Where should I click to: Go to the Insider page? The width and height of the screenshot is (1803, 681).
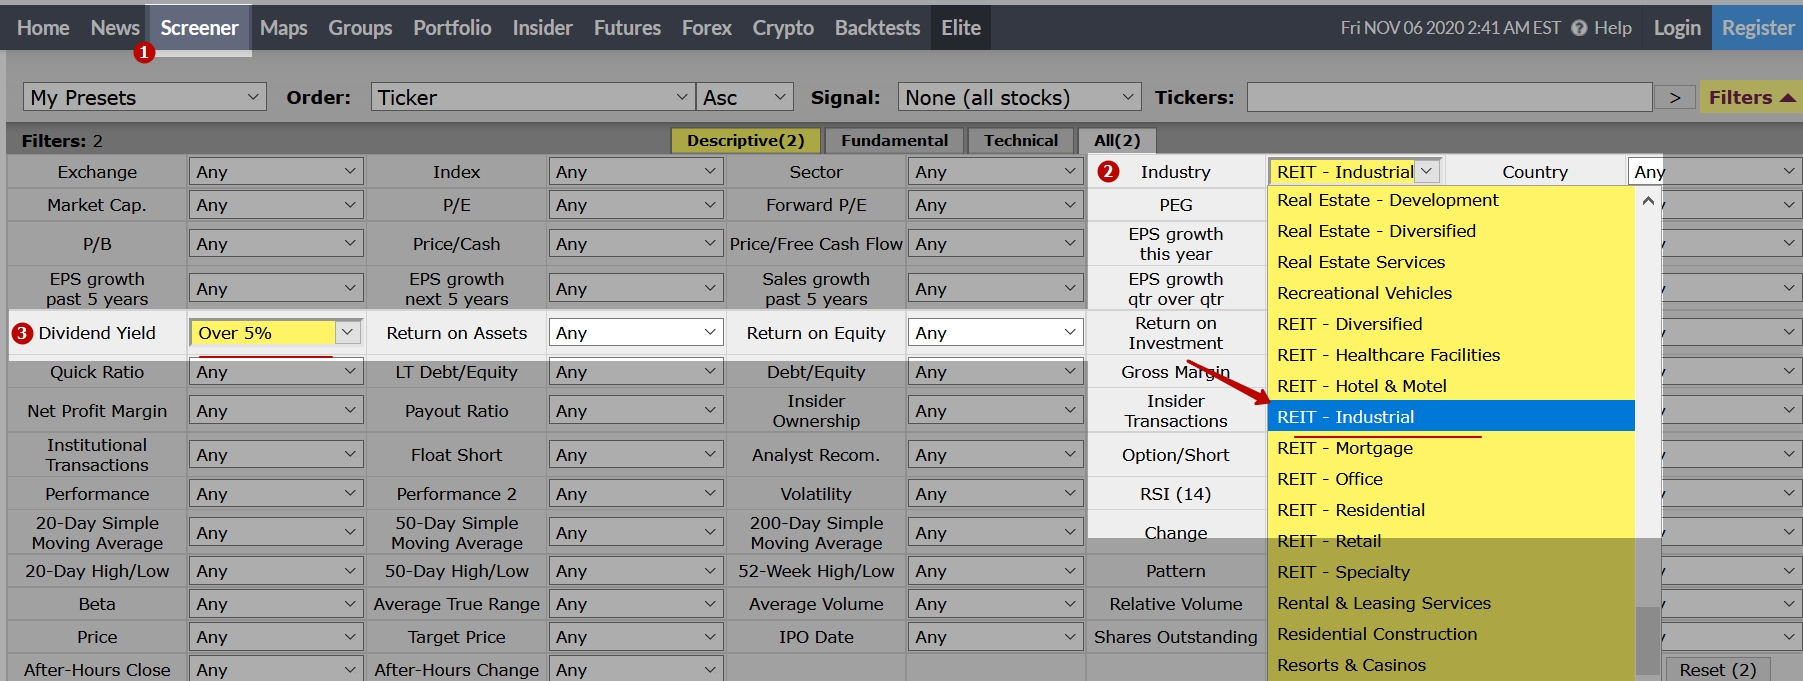click(x=542, y=28)
